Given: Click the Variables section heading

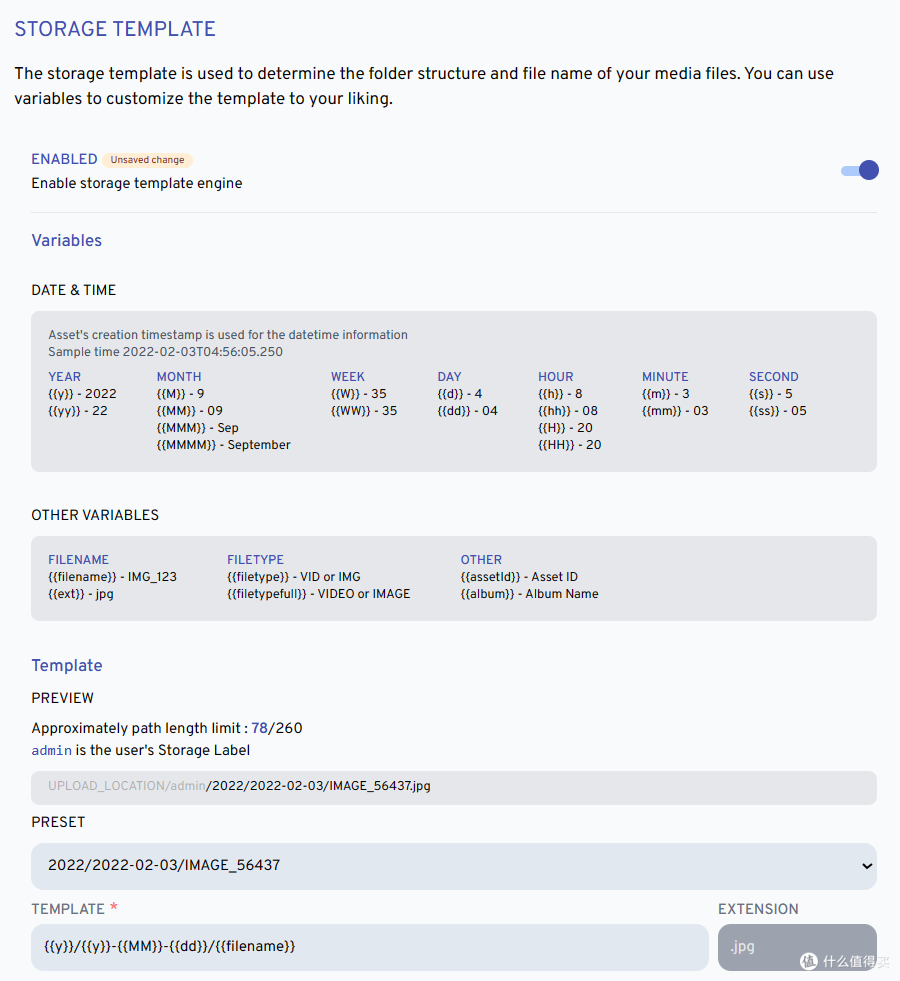Looking at the screenshot, I should (x=66, y=241).
